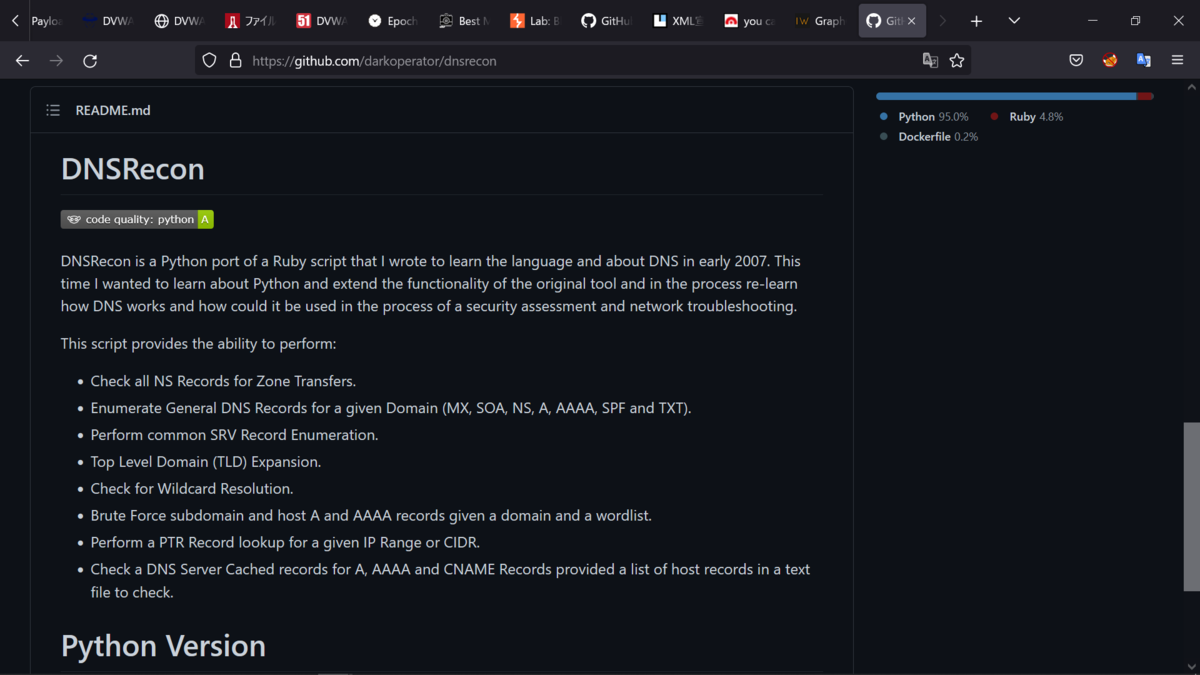Go back to the previous page
The width and height of the screenshot is (1200, 675).
pyautogui.click(x=22, y=61)
